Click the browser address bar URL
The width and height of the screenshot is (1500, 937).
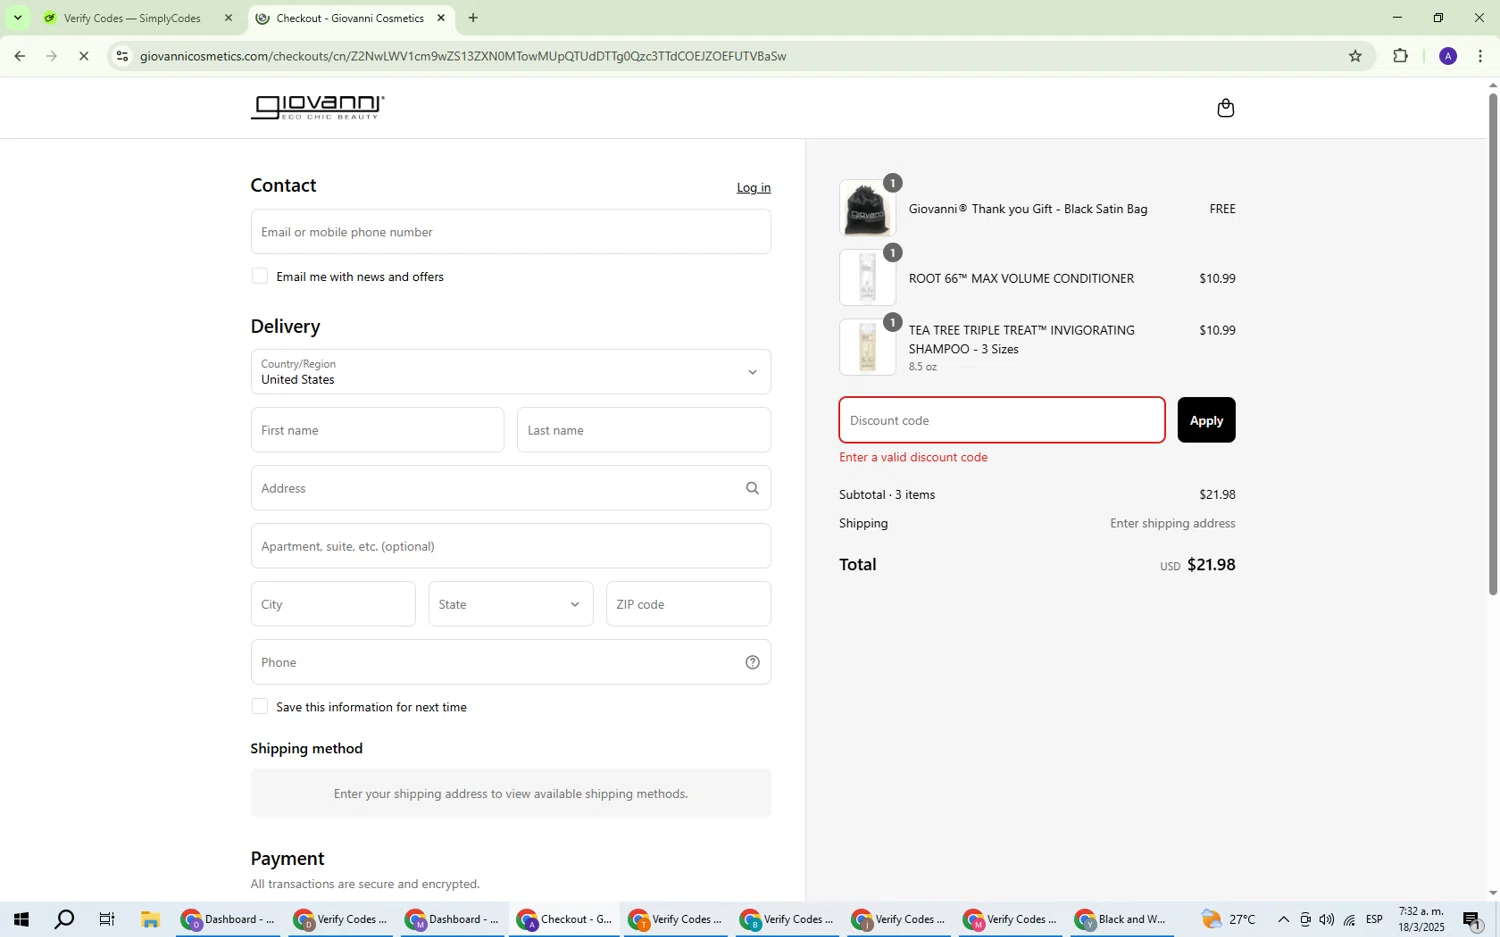(x=463, y=56)
